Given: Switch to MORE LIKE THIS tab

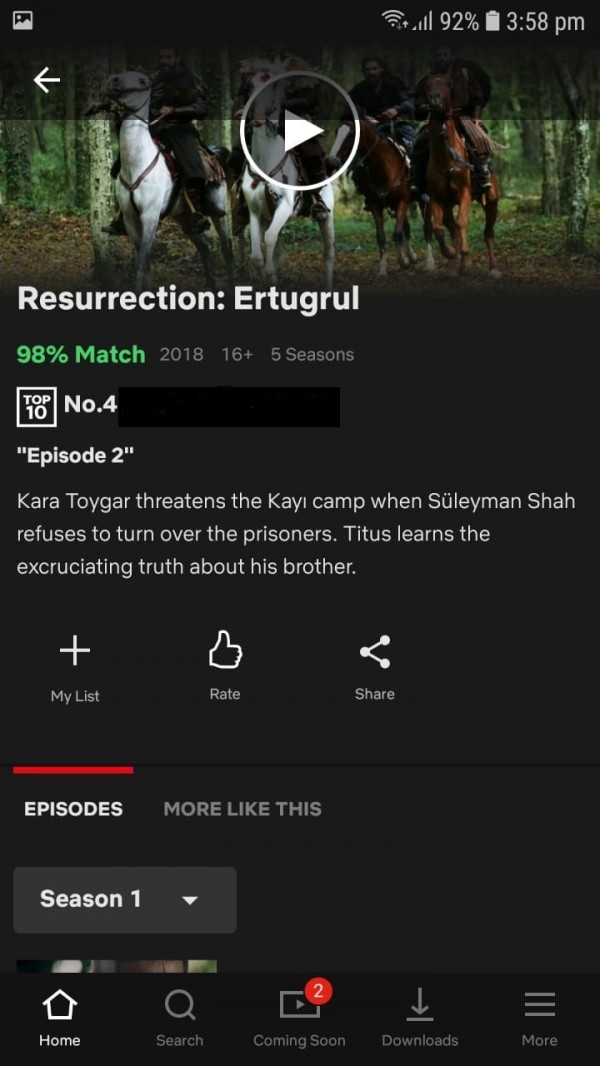Looking at the screenshot, I should [243, 809].
